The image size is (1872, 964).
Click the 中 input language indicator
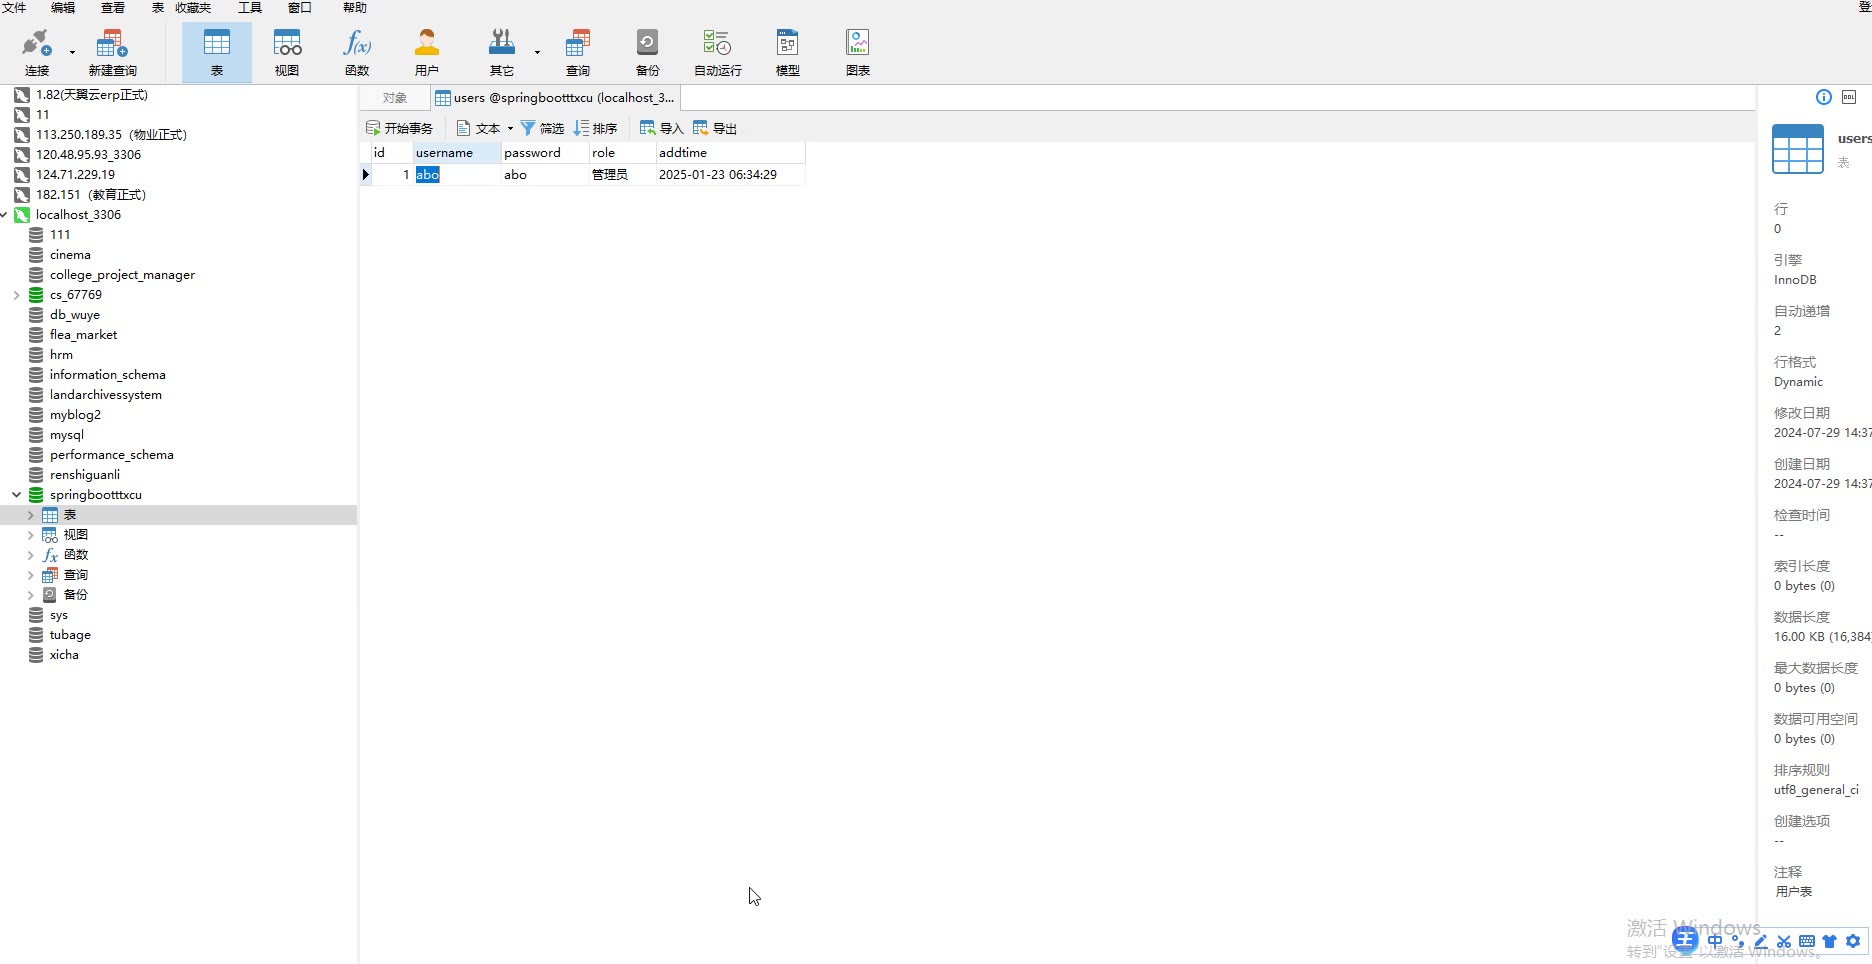[1715, 941]
